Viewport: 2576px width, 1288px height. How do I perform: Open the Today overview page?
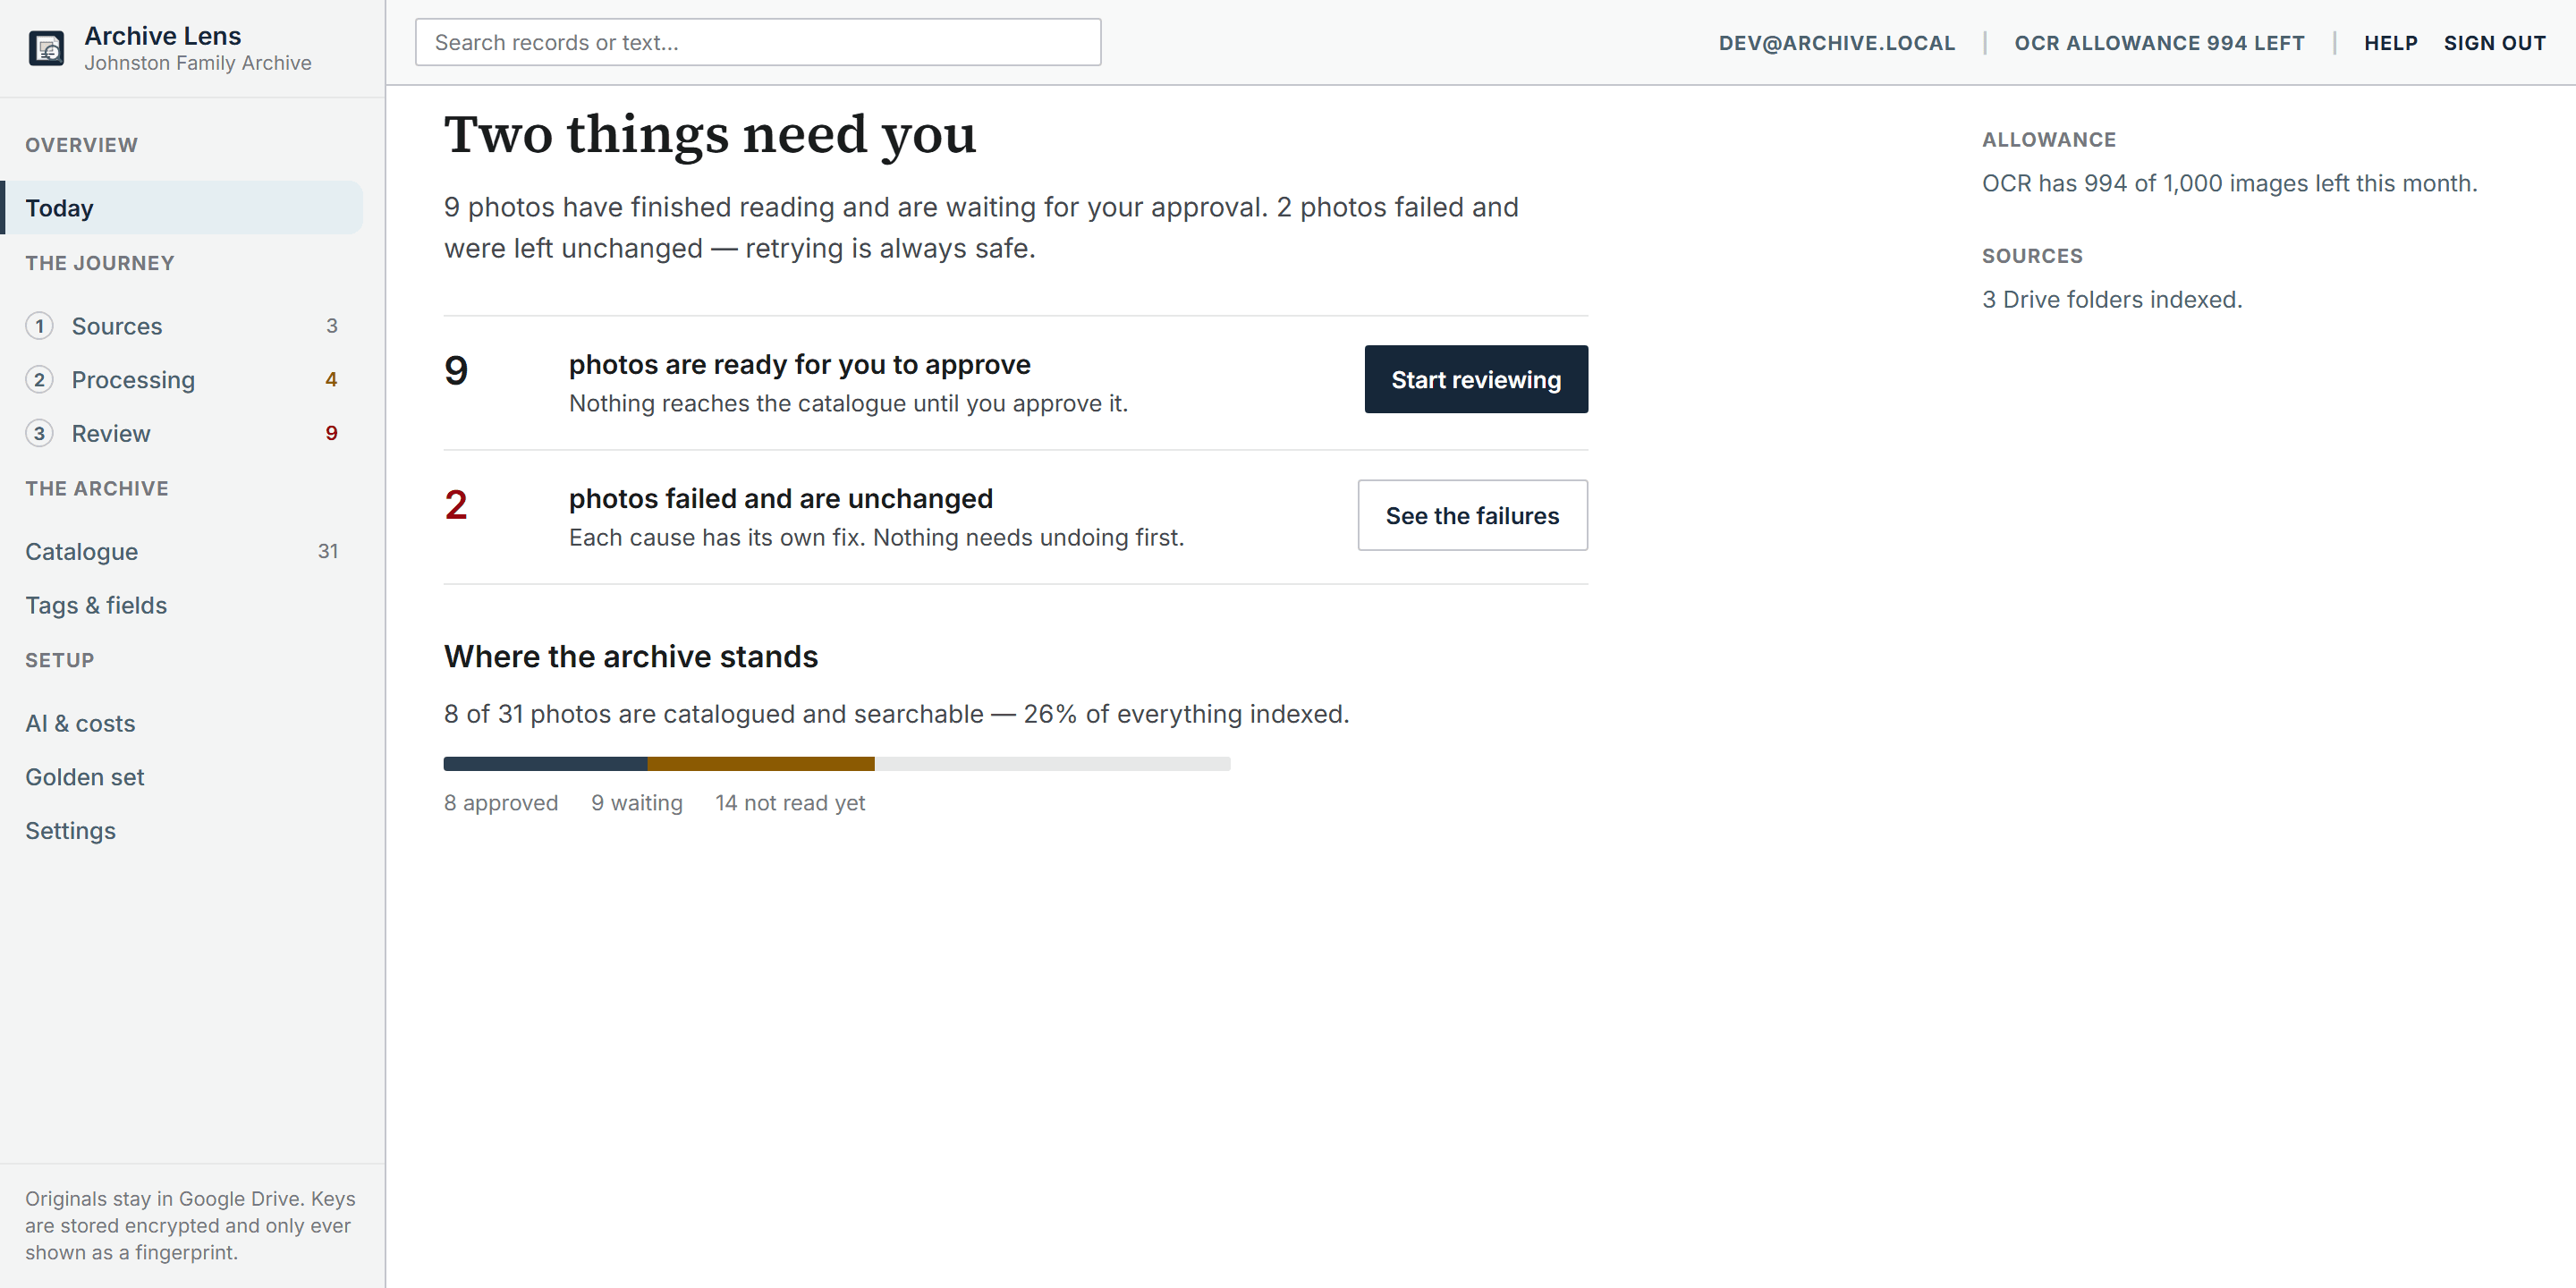(182, 208)
